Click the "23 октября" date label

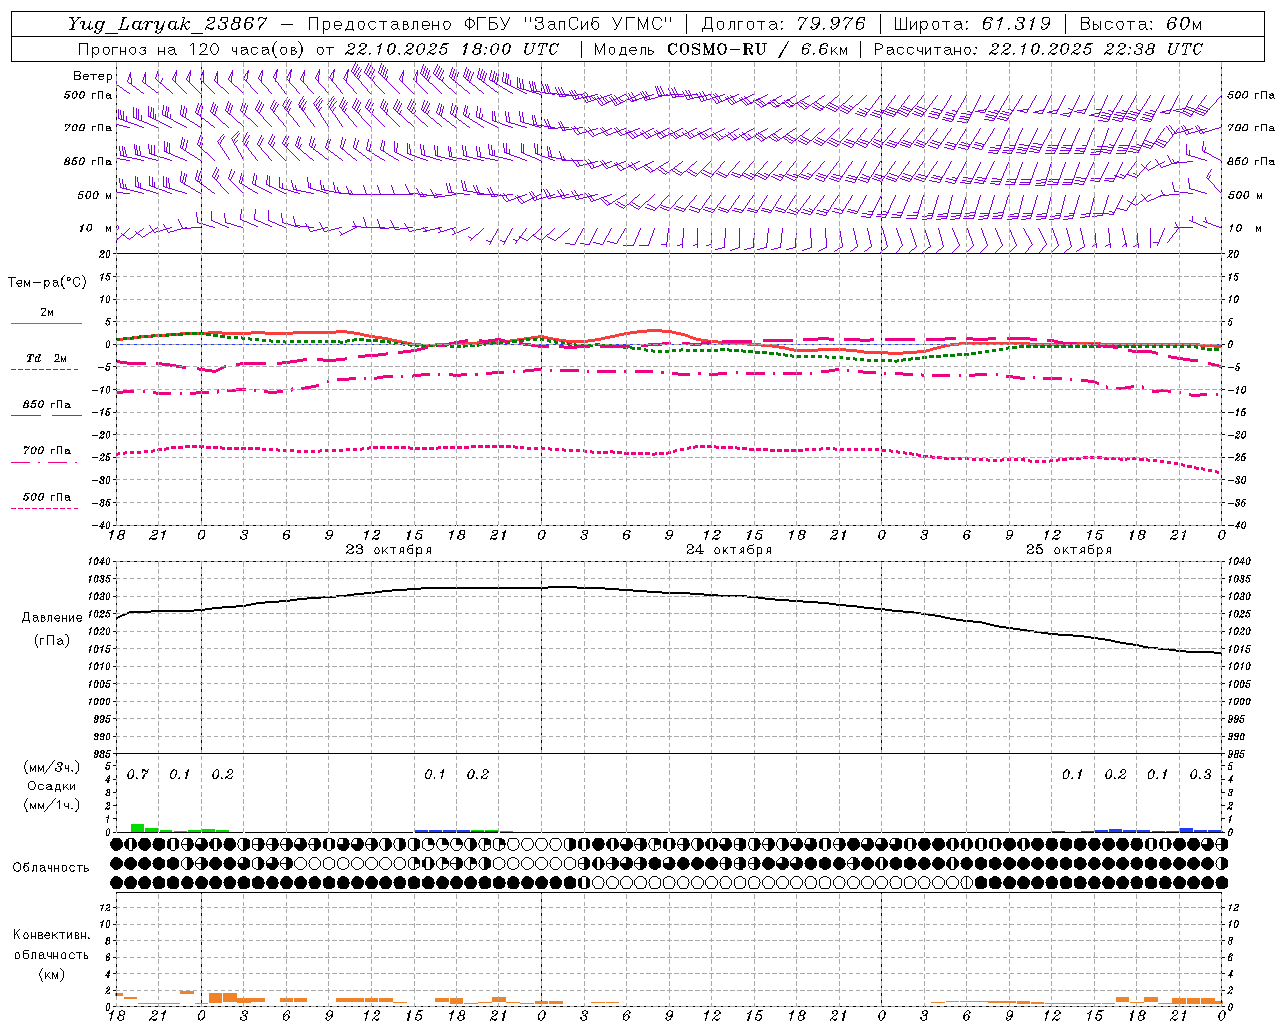[389, 550]
